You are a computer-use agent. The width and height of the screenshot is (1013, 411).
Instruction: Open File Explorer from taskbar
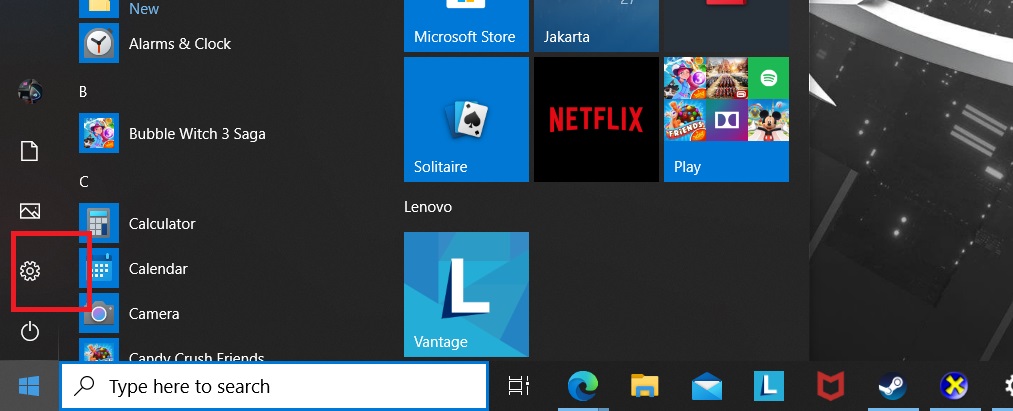click(x=644, y=386)
